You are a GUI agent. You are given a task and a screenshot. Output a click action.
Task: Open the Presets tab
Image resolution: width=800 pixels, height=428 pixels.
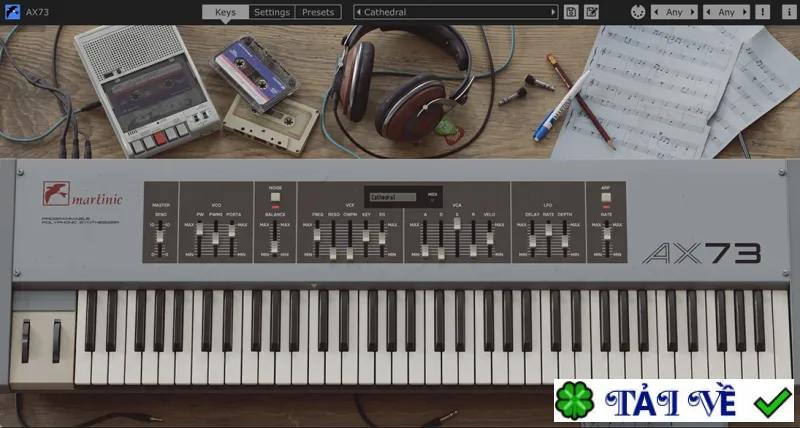click(318, 12)
